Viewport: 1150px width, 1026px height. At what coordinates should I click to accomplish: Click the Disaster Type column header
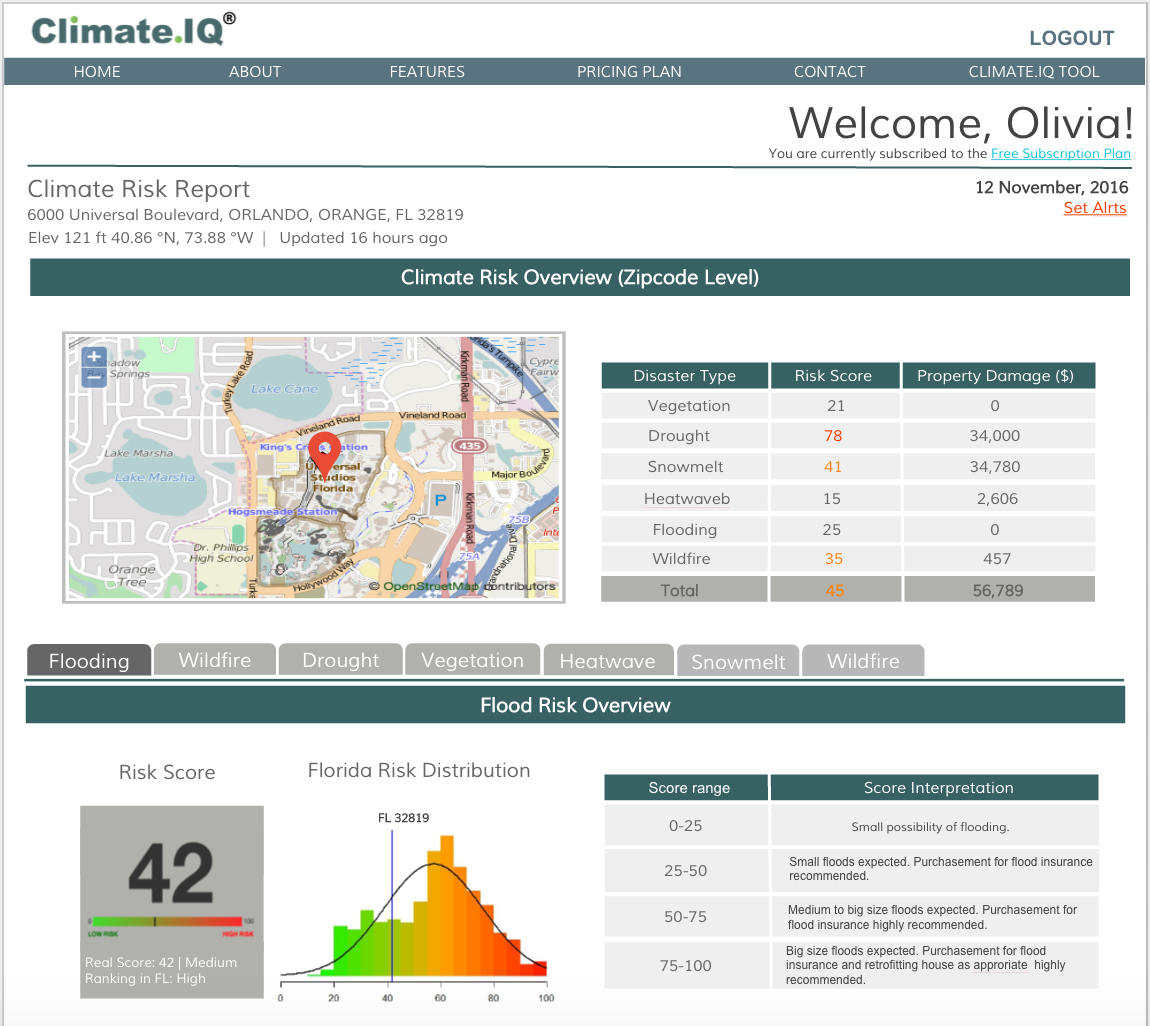pyautogui.click(x=684, y=375)
